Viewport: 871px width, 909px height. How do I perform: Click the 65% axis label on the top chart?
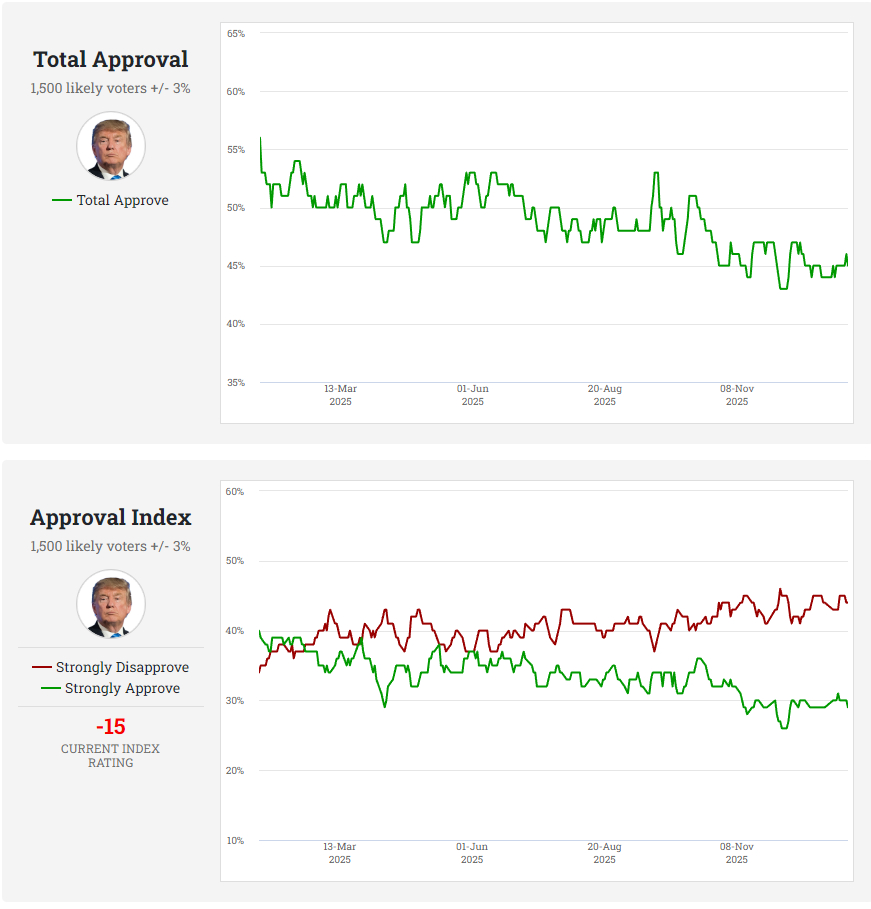pyautogui.click(x=236, y=34)
